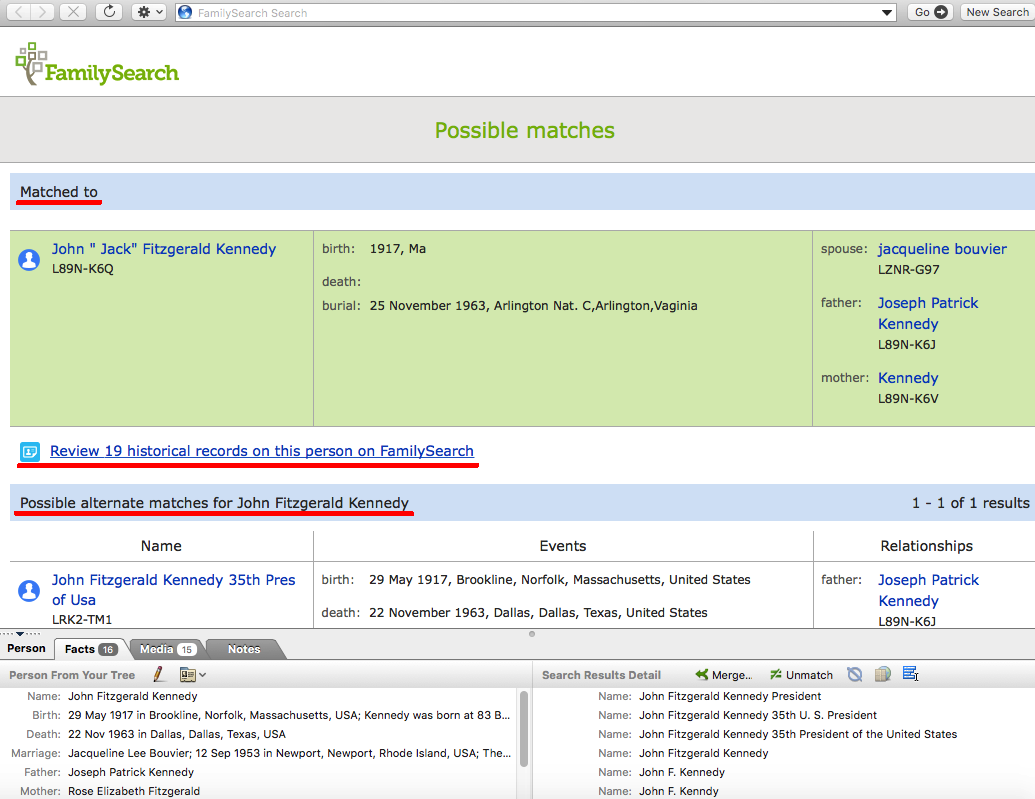Switch to the Facts tab
This screenshot has width=1035, height=799.
(x=90, y=649)
